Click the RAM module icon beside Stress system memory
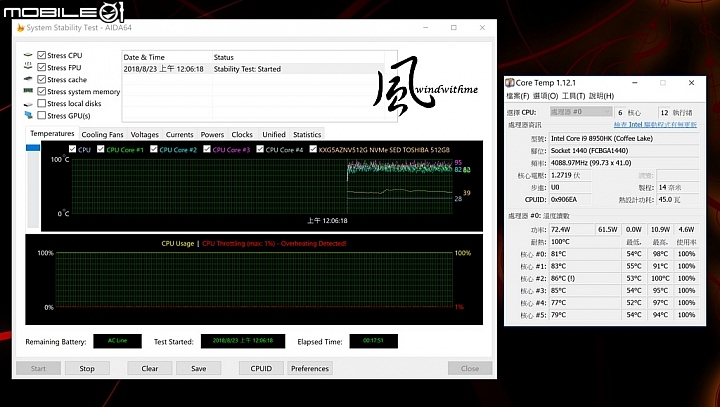Image resolution: width=720 pixels, height=407 pixels. pos(28,91)
